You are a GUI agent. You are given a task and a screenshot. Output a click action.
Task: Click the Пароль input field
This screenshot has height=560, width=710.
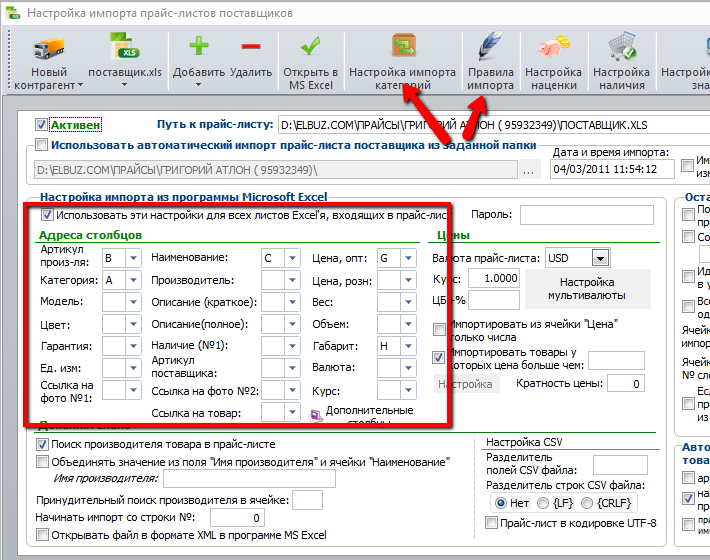tap(587, 215)
